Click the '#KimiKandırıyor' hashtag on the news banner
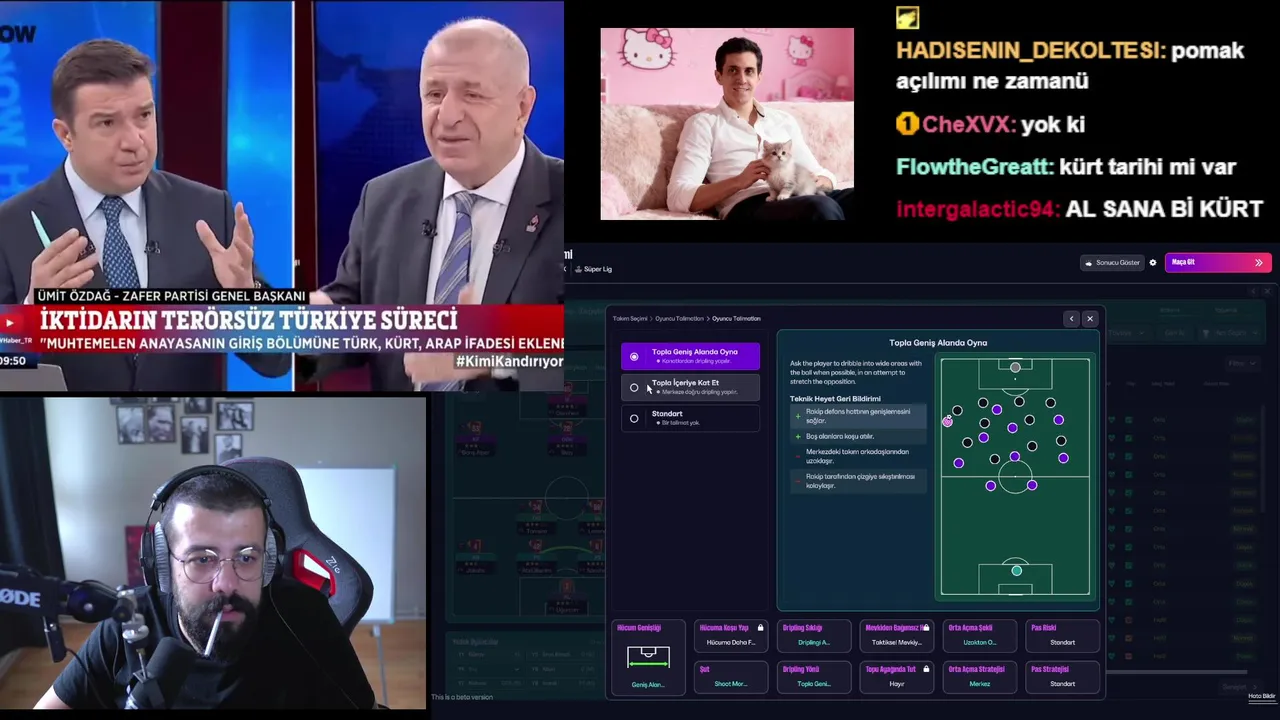This screenshot has width=1280, height=720. coord(509,361)
